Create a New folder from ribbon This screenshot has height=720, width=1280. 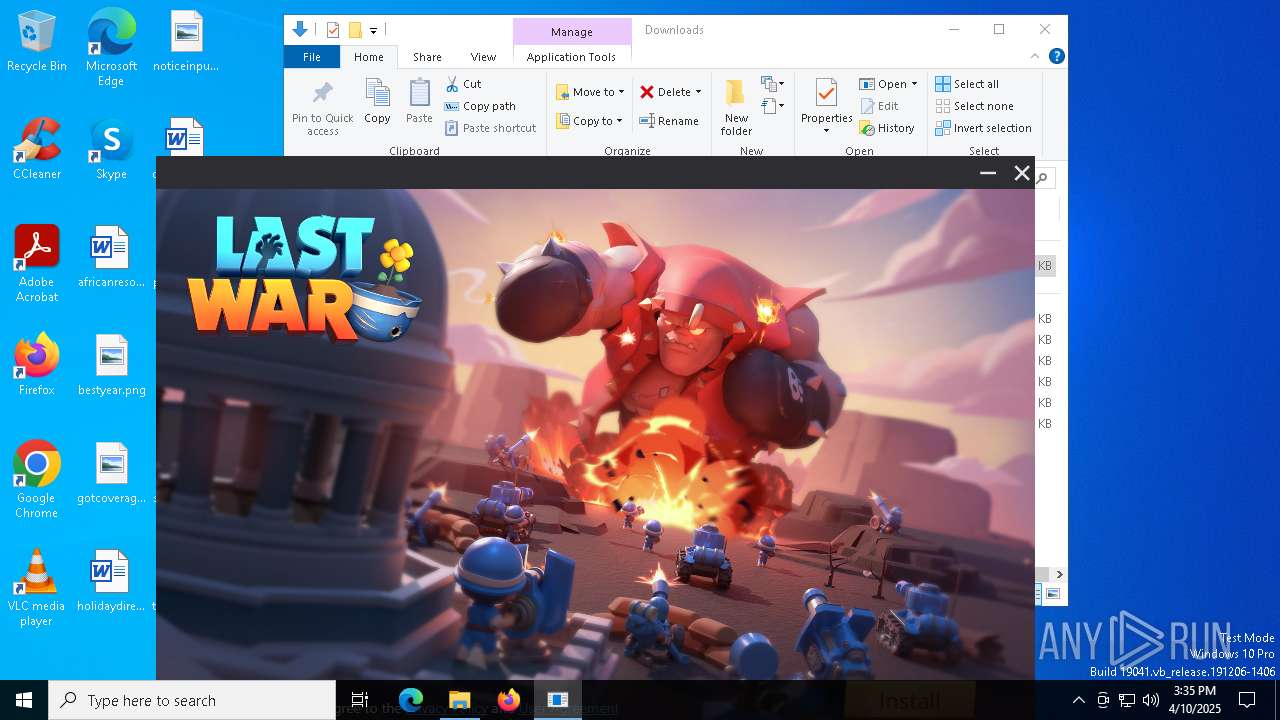click(736, 107)
